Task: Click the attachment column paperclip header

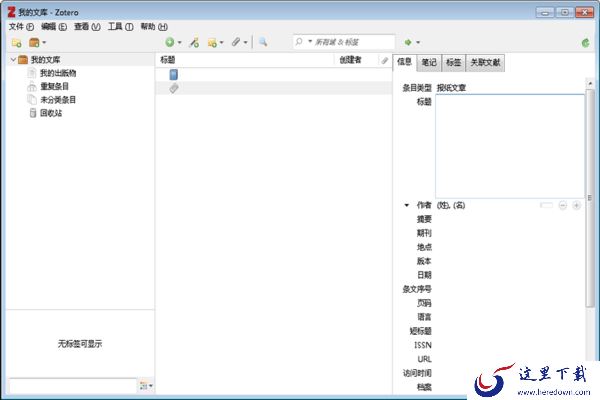Action: pyautogui.click(x=385, y=60)
